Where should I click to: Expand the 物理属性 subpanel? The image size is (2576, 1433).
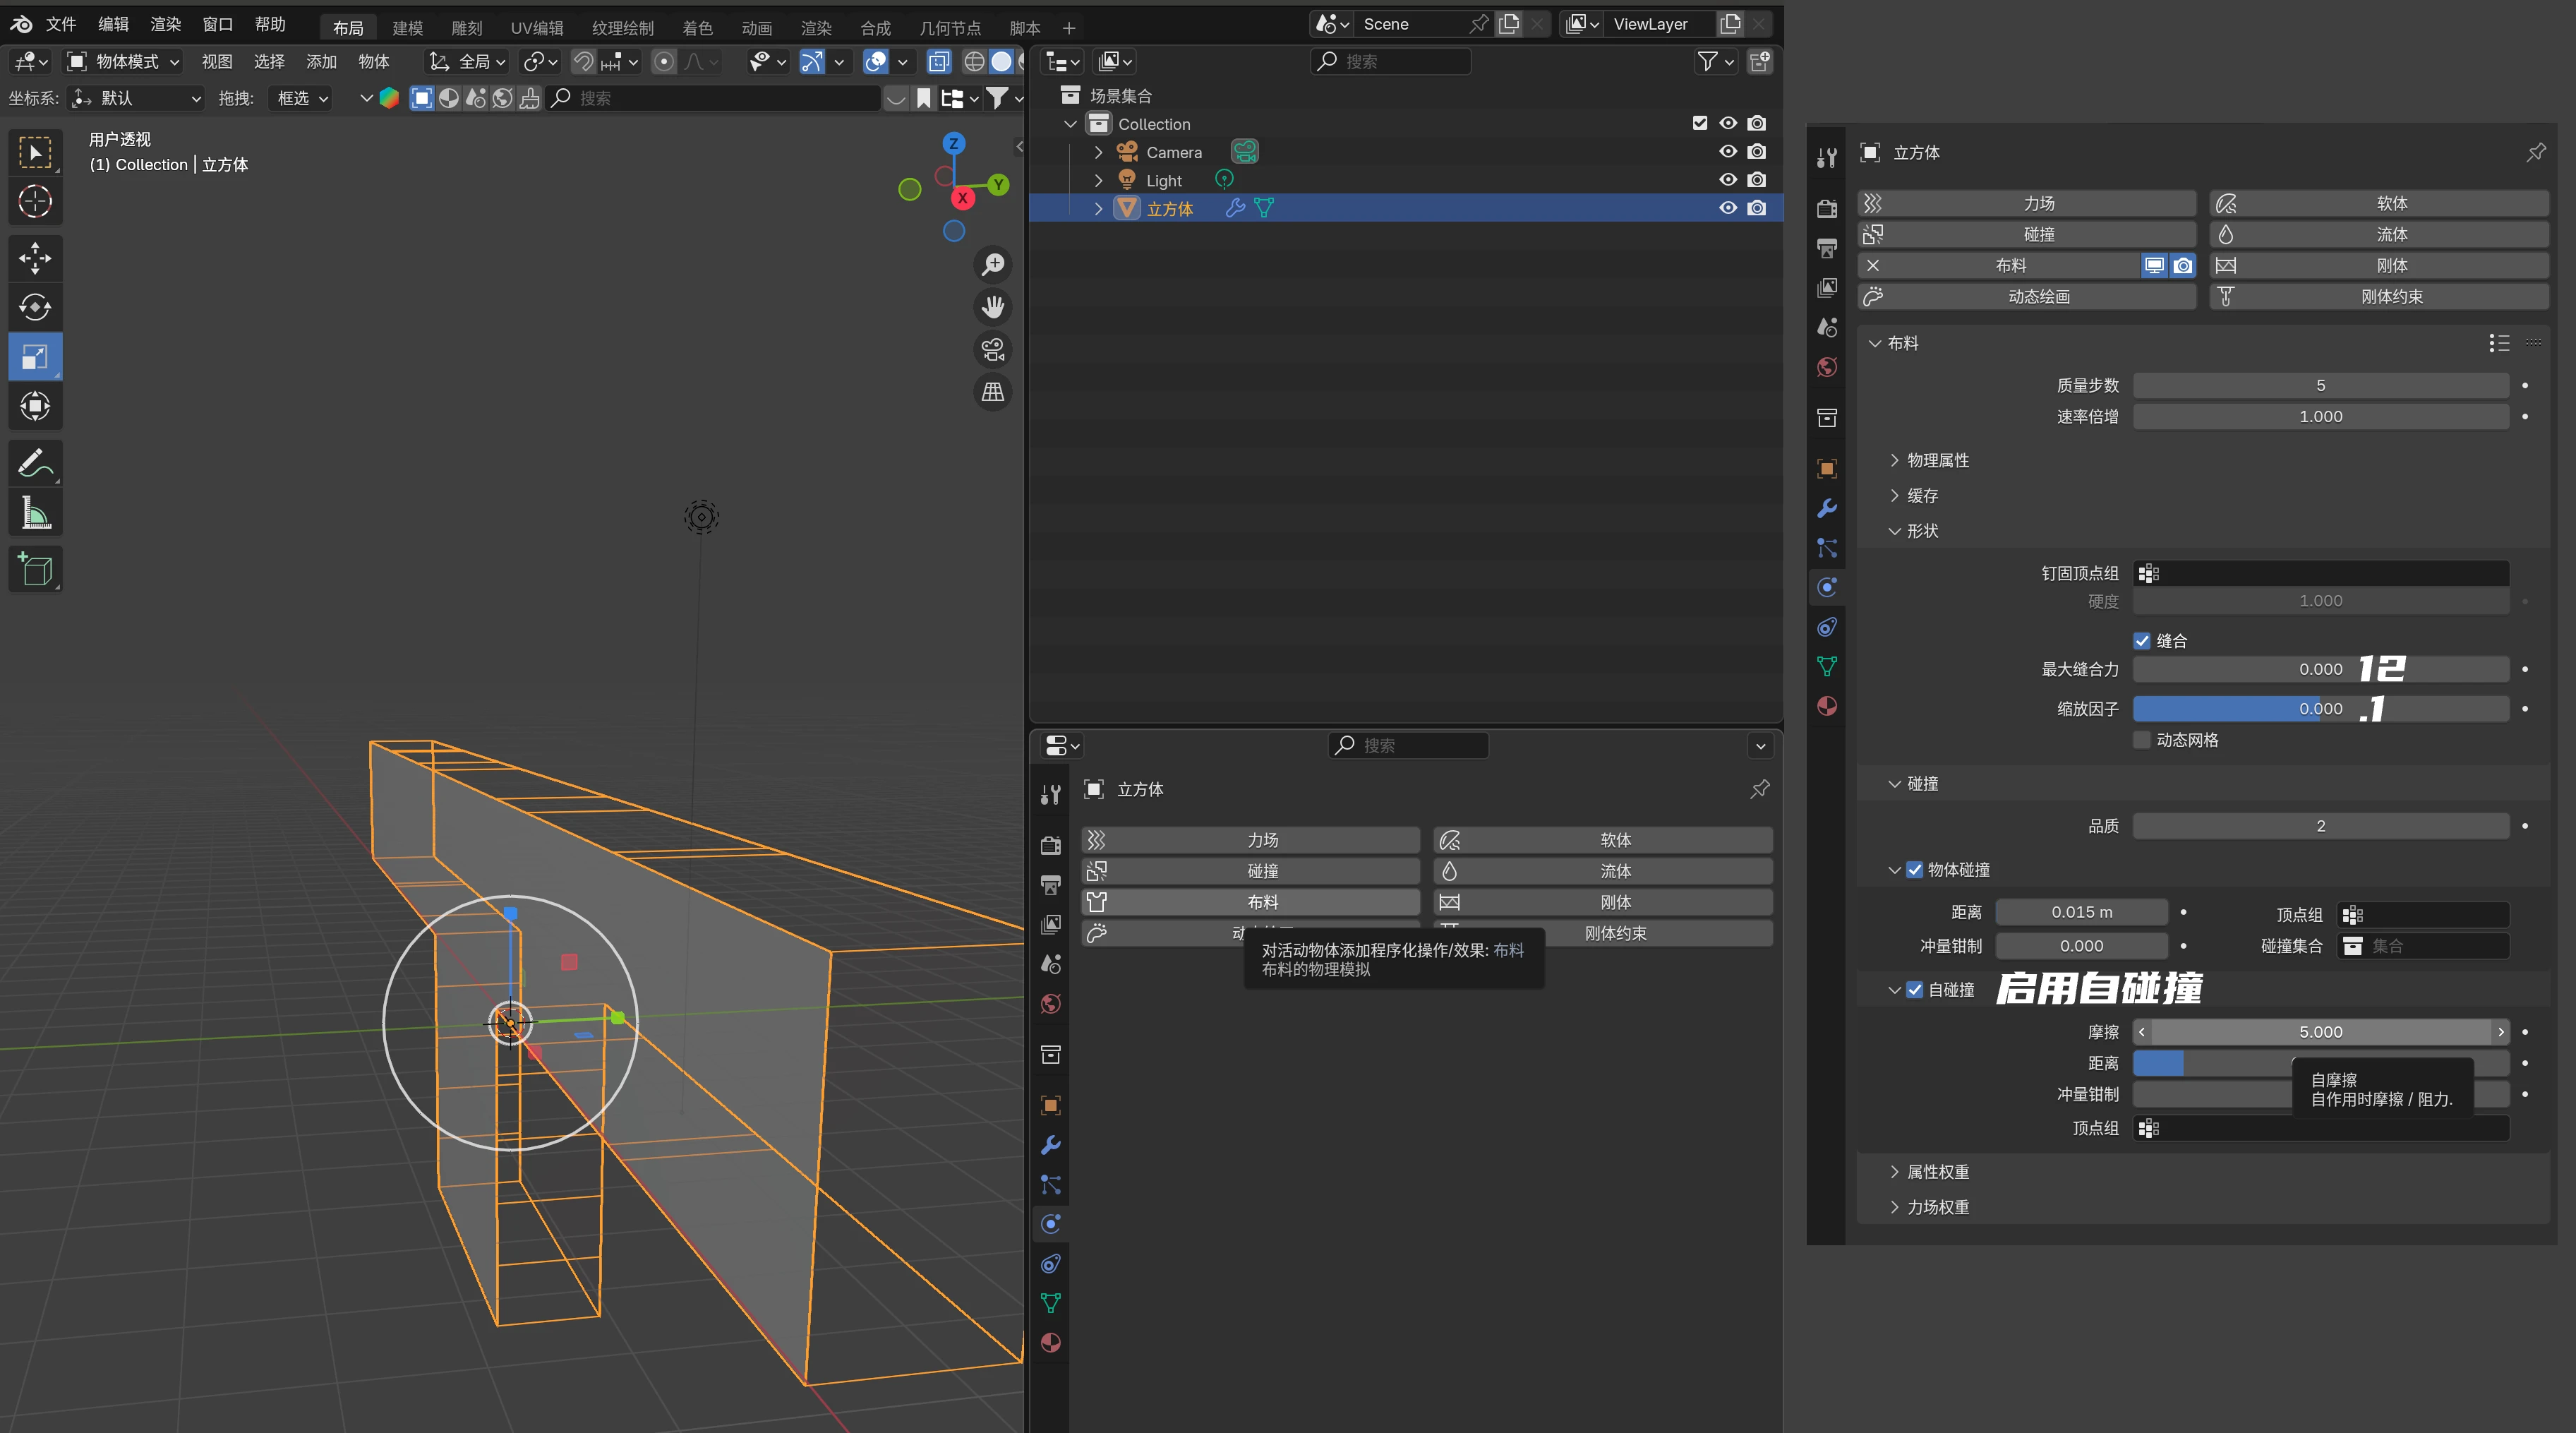[1936, 460]
